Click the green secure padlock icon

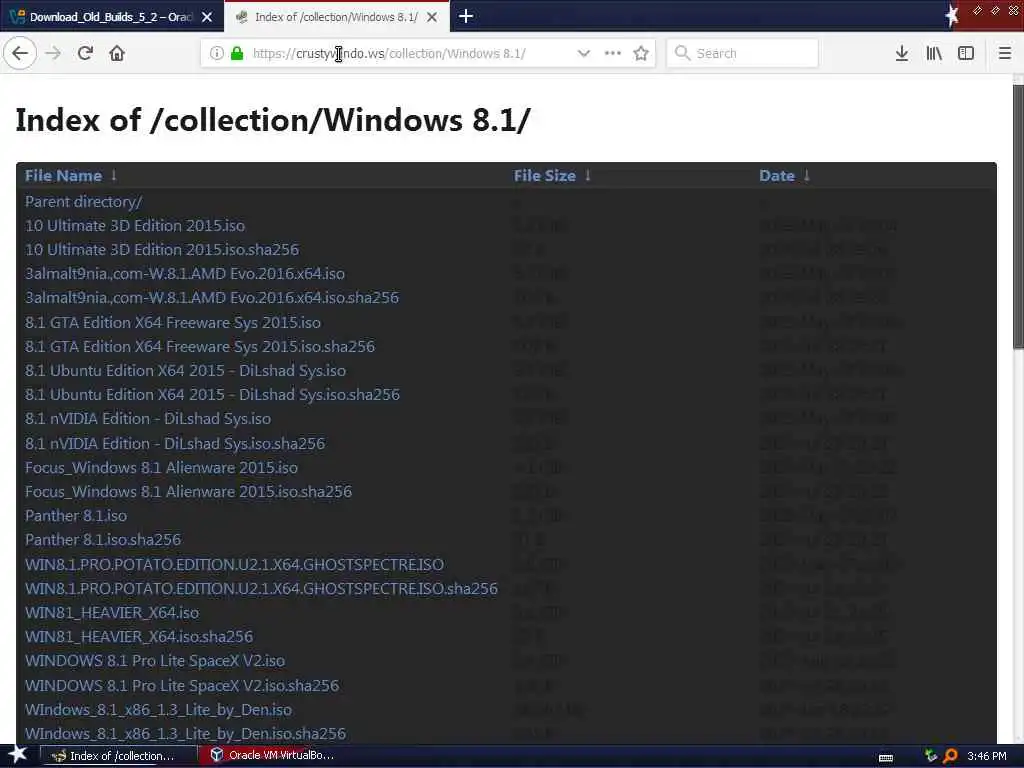tap(237, 53)
